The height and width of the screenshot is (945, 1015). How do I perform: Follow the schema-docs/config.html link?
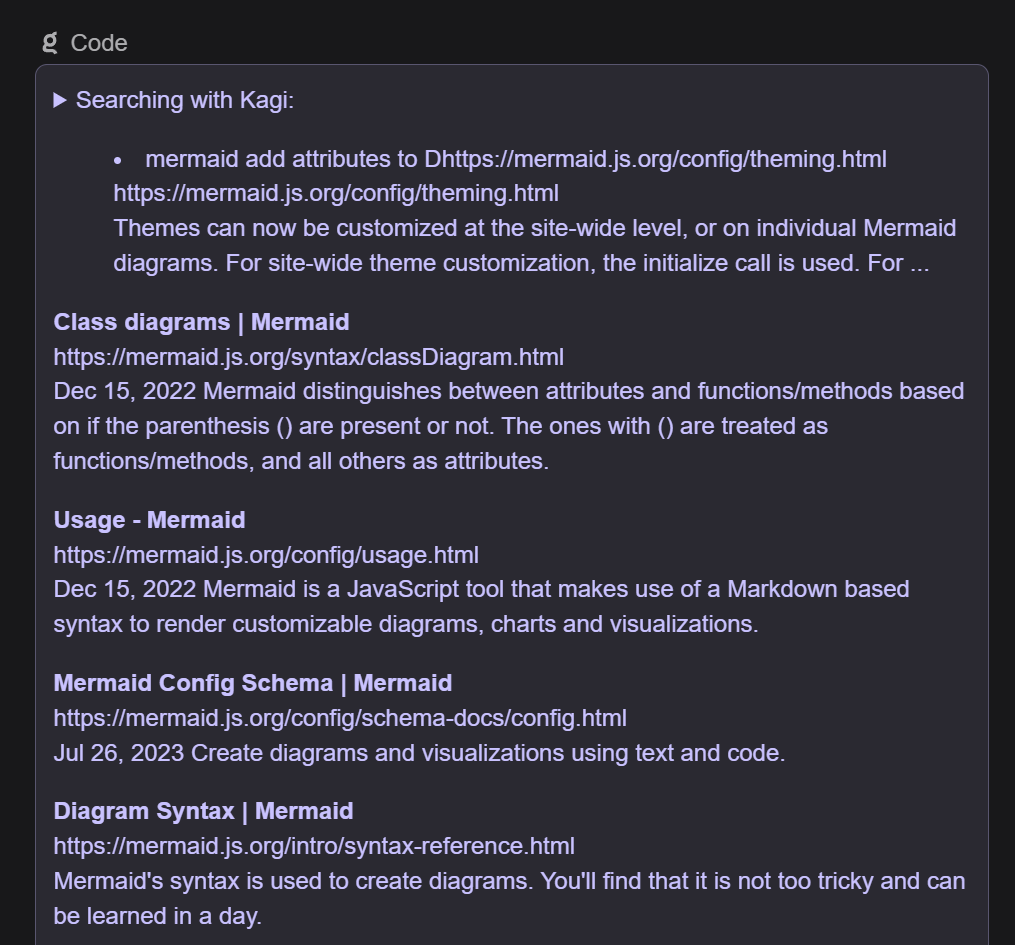click(x=339, y=718)
